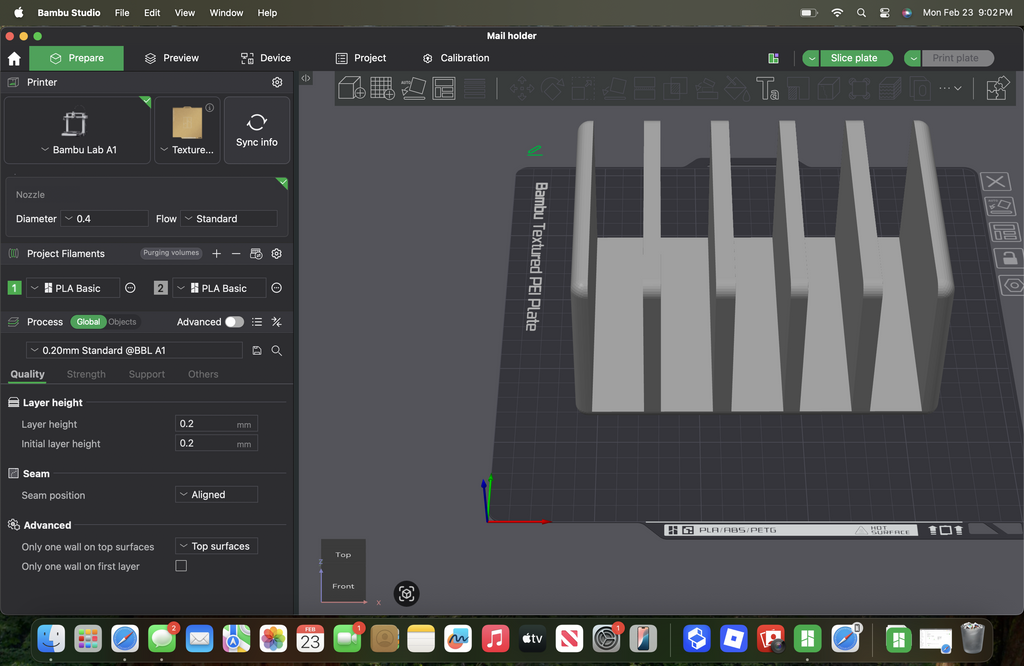
Task: Toggle the Advanced settings switch
Action: [x=234, y=322]
